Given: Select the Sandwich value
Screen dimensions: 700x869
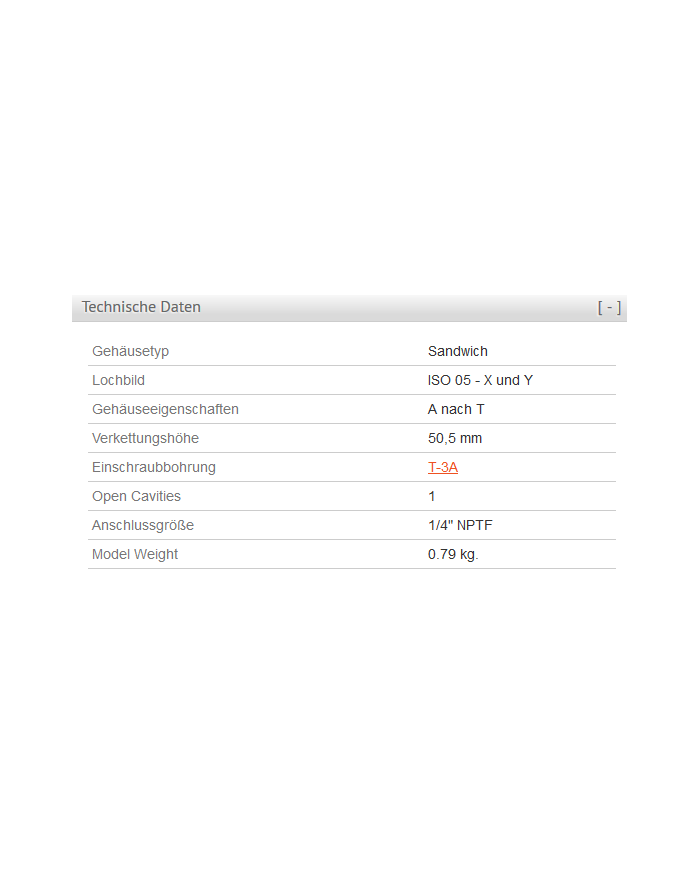Looking at the screenshot, I should (x=458, y=351).
